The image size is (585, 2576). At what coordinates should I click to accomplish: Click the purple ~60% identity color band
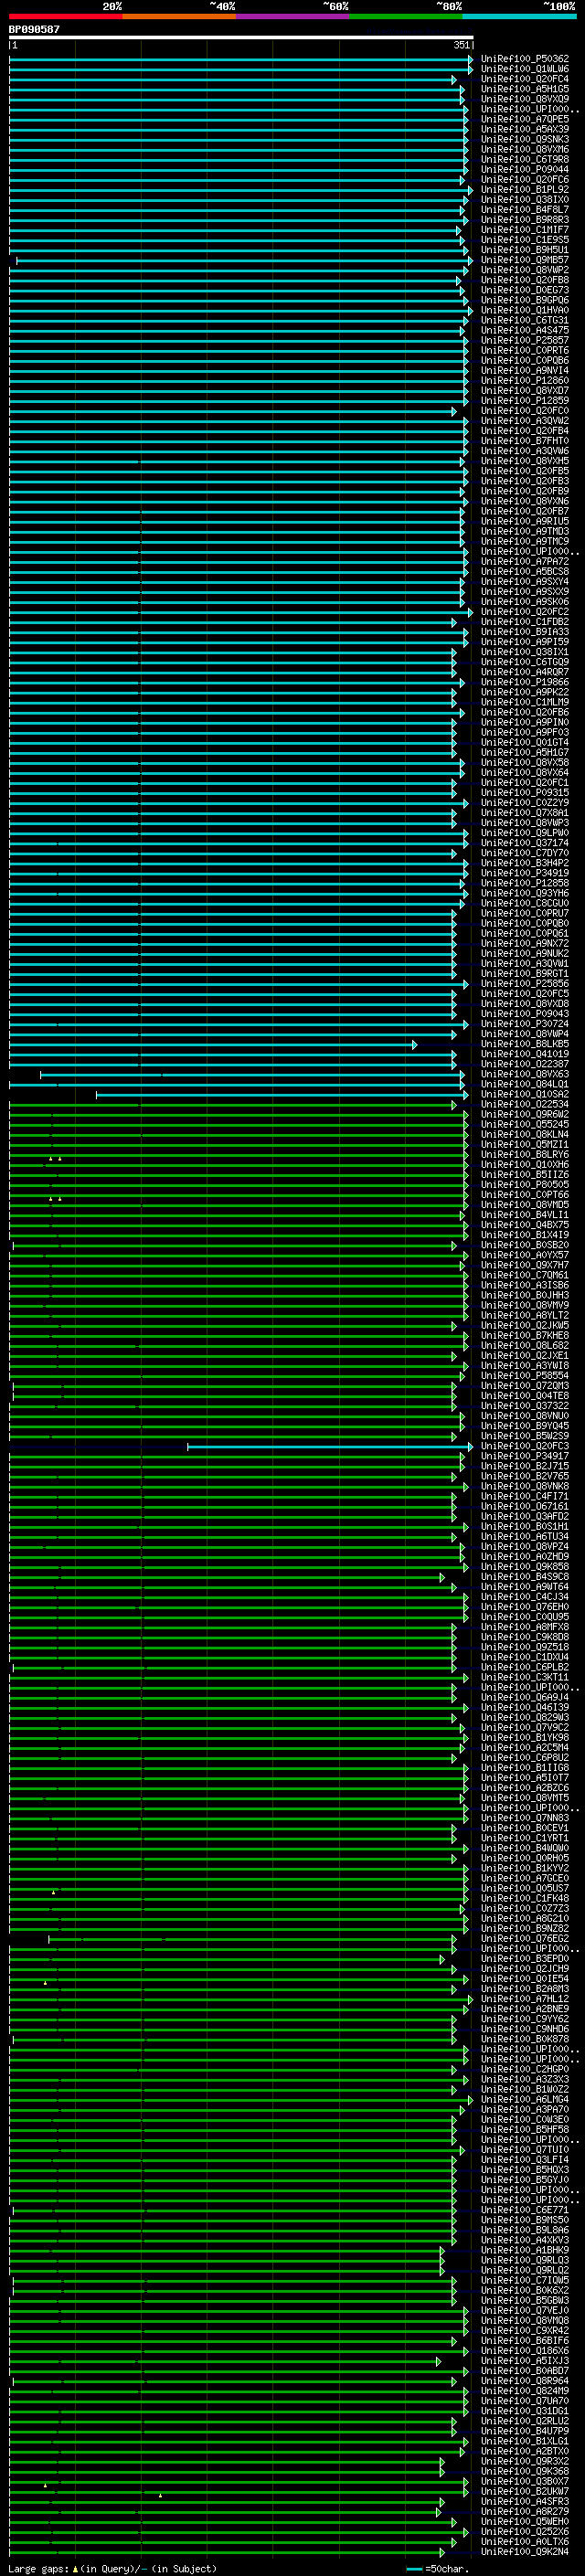pyautogui.click(x=292, y=16)
